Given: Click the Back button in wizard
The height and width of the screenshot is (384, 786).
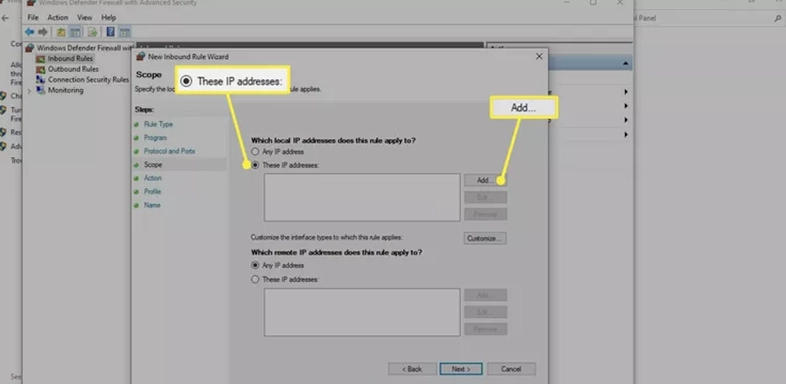Looking at the screenshot, I should (412, 369).
